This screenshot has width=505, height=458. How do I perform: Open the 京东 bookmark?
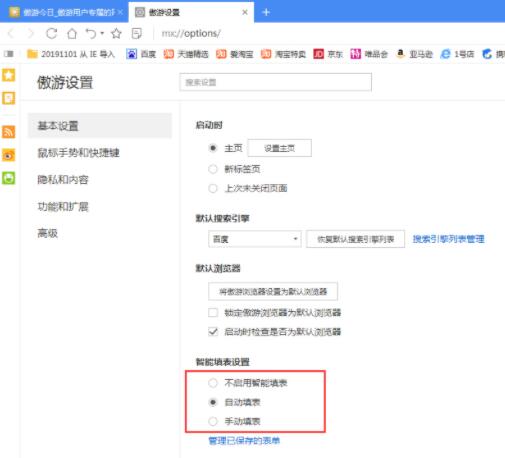[x=328, y=54]
